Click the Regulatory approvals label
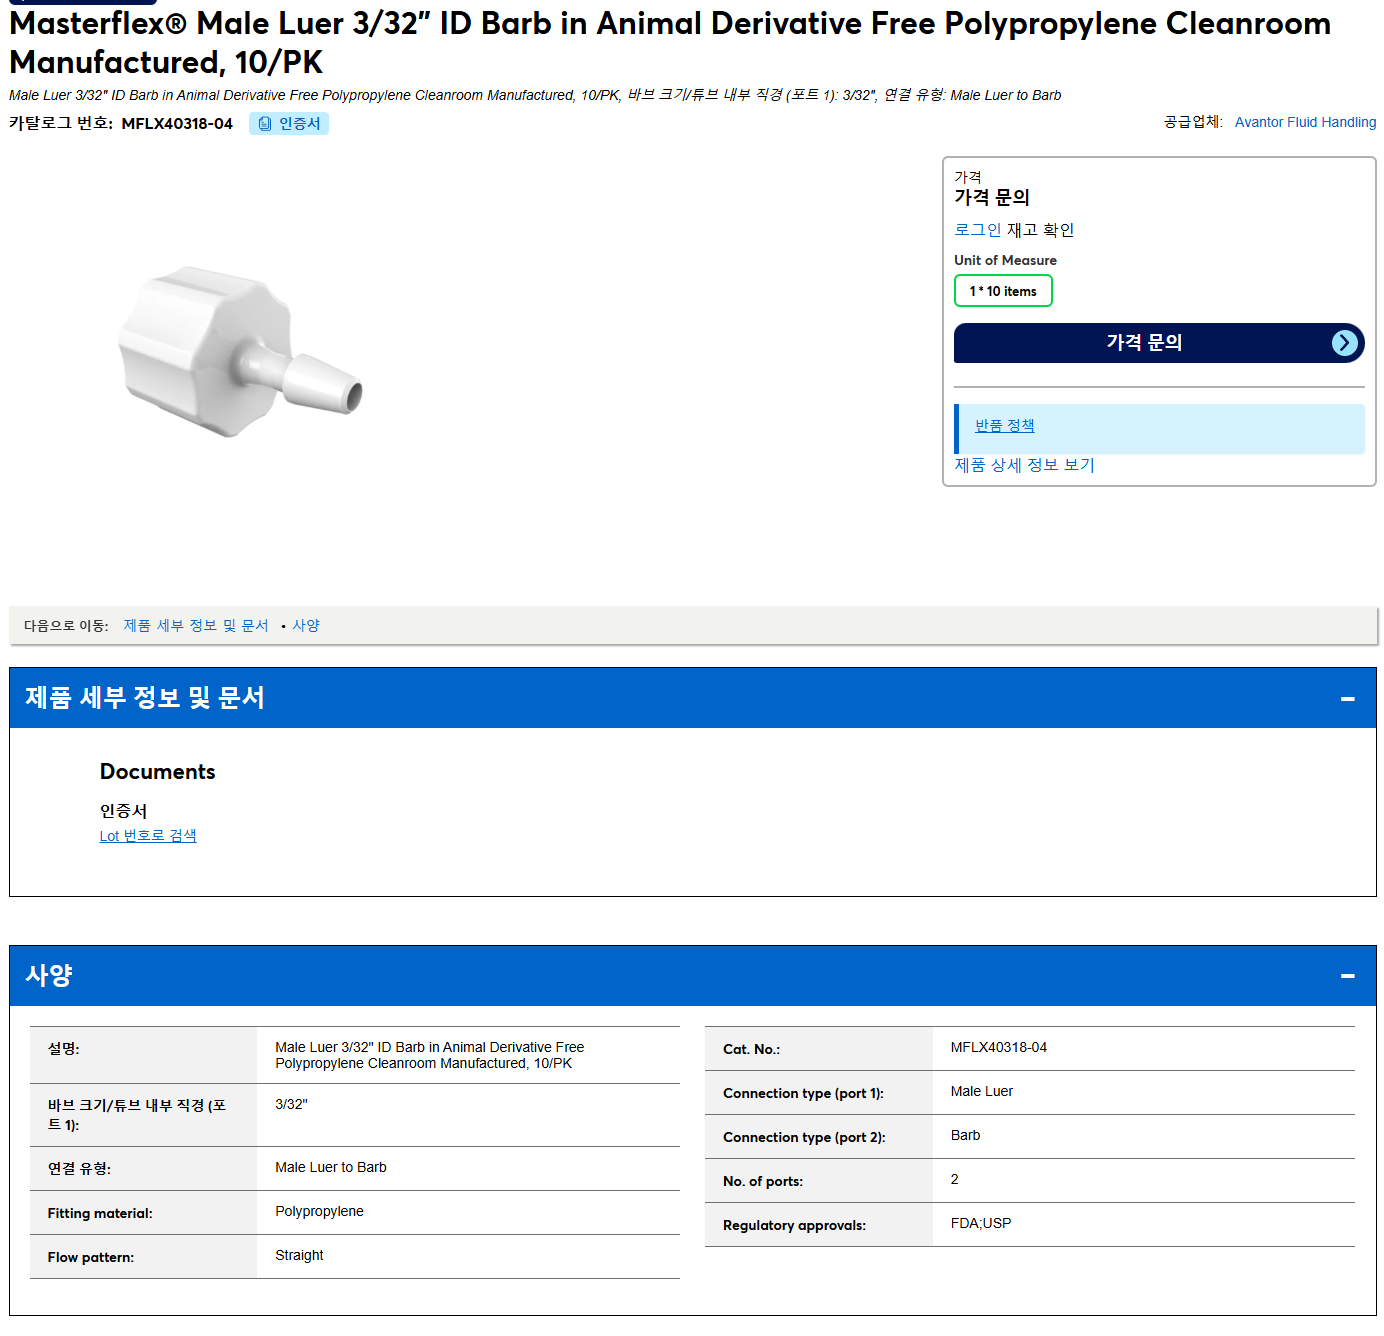Image resolution: width=1384 pixels, height=1336 pixels. (x=795, y=1225)
